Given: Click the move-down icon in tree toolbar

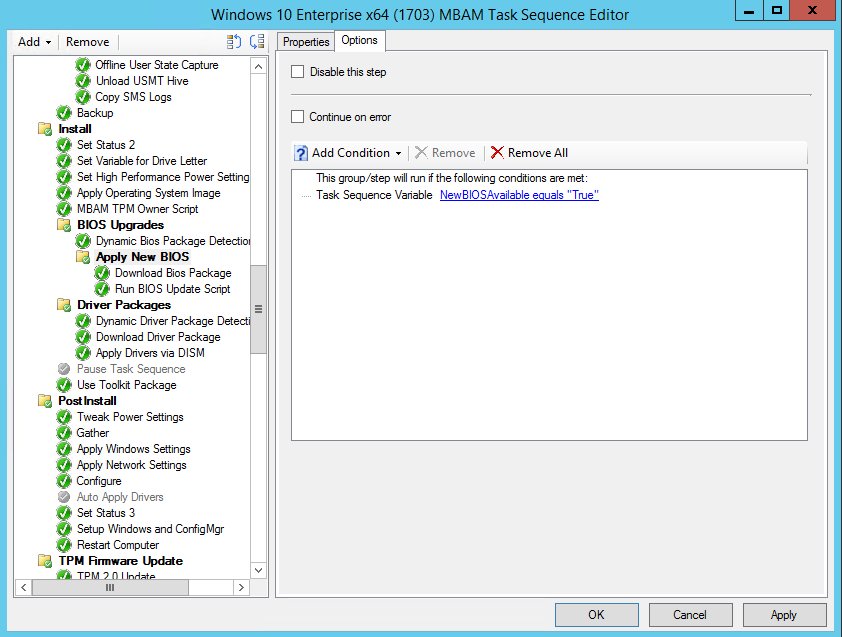Looking at the screenshot, I should (x=258, y=41).
